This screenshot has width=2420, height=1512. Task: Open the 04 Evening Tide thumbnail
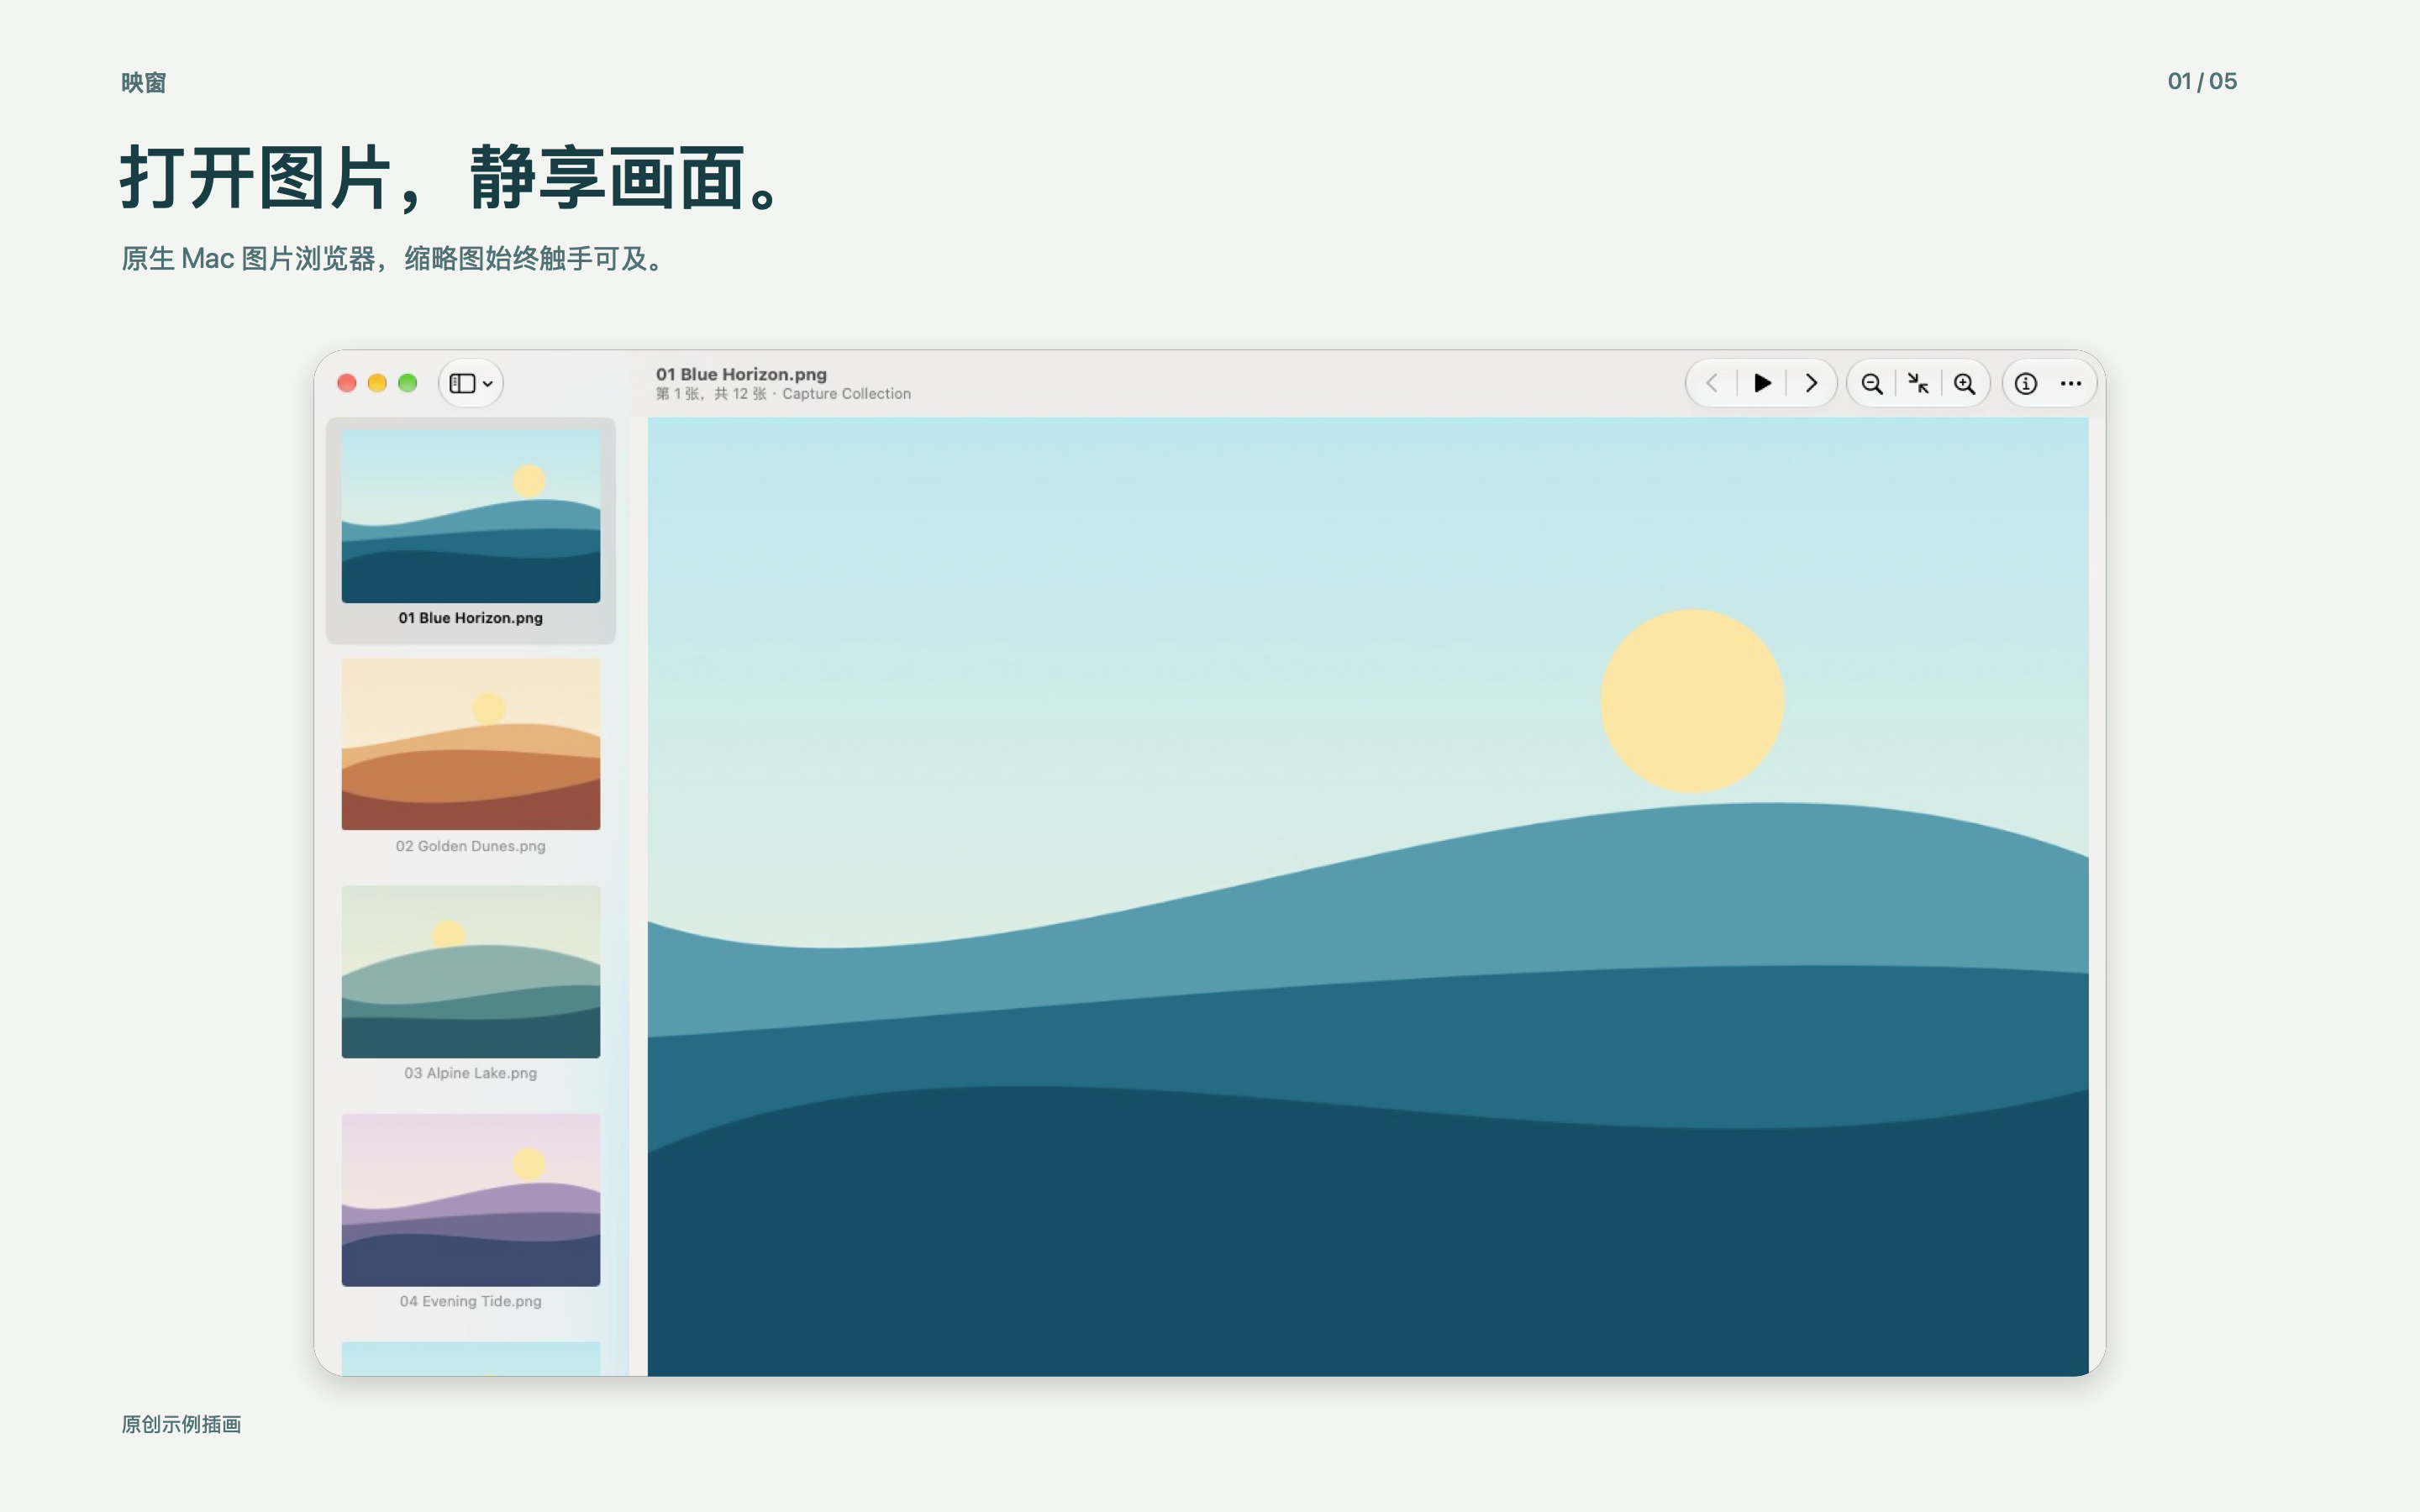coord(471,1200)
